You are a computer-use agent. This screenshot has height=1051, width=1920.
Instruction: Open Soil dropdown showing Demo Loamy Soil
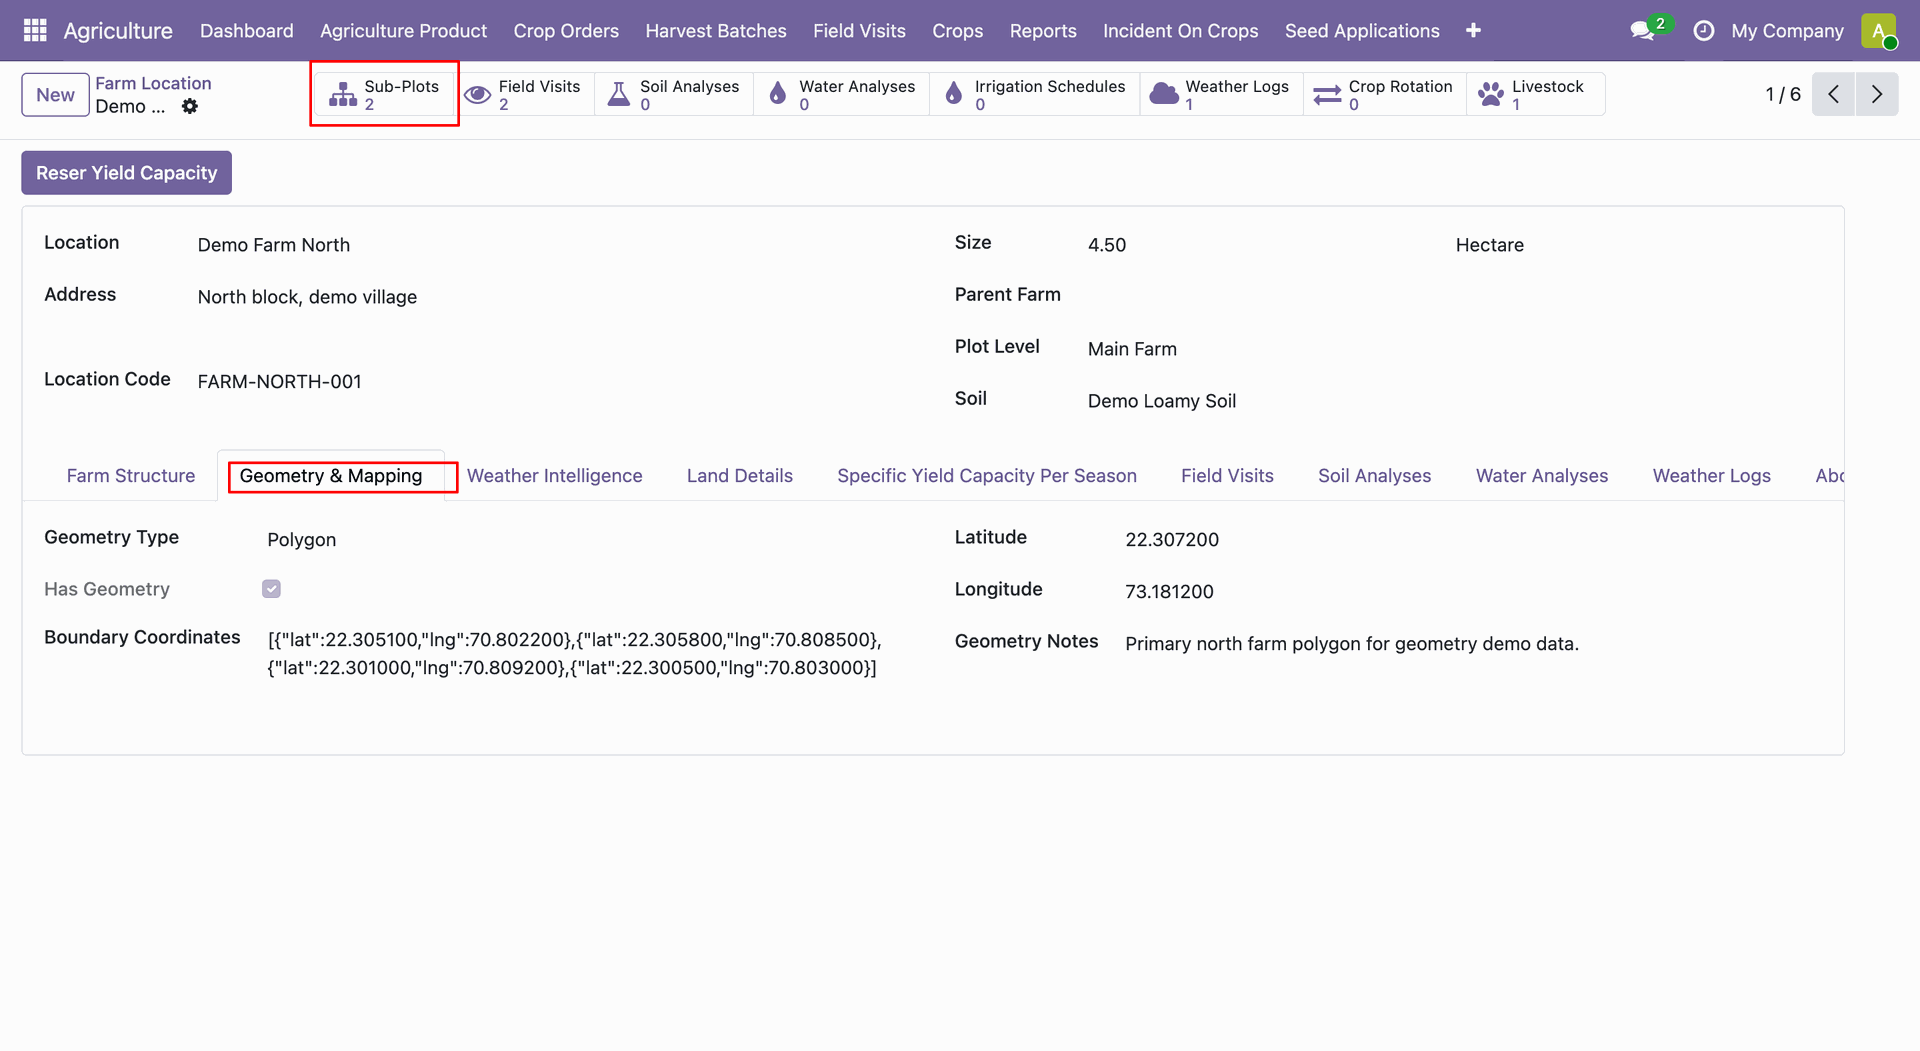click(1454, 401)
